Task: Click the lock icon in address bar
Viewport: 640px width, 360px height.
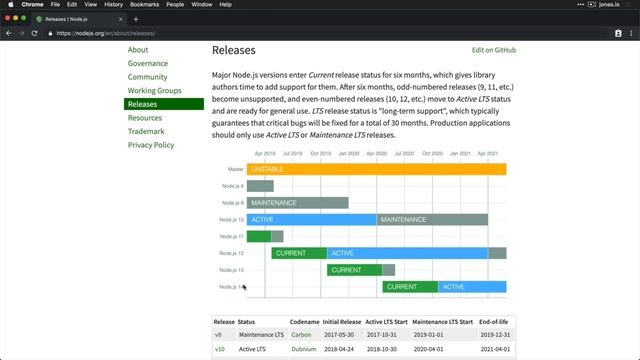Action: pos(50,33)
